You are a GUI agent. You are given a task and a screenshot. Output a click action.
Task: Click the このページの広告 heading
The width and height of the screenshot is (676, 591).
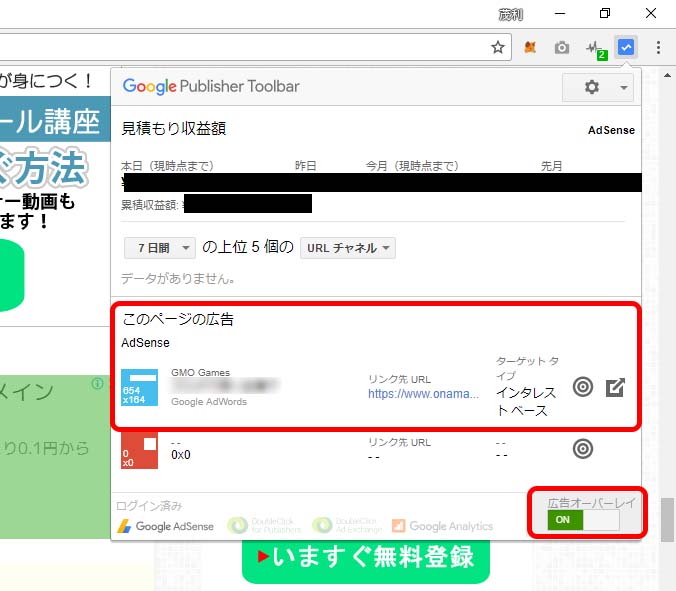[x=178, y=319]
